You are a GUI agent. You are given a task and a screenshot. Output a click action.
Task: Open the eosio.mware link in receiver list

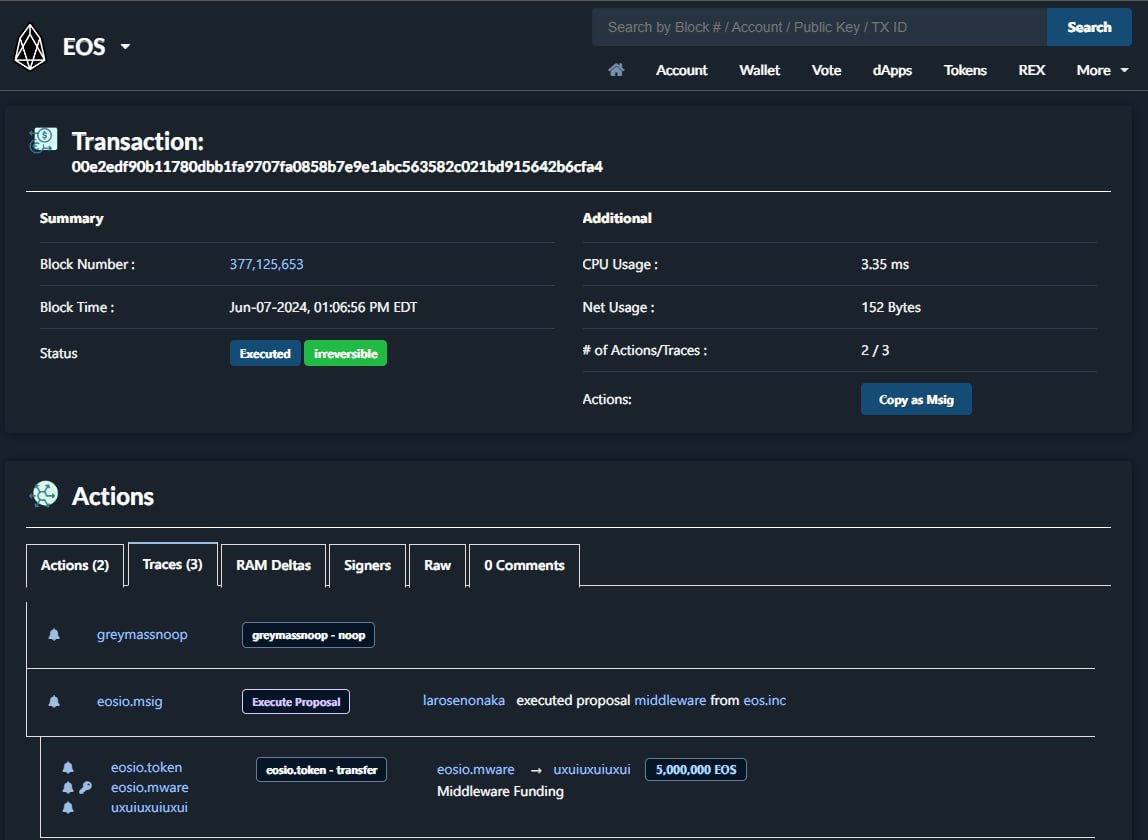click(x=149, y=787)
